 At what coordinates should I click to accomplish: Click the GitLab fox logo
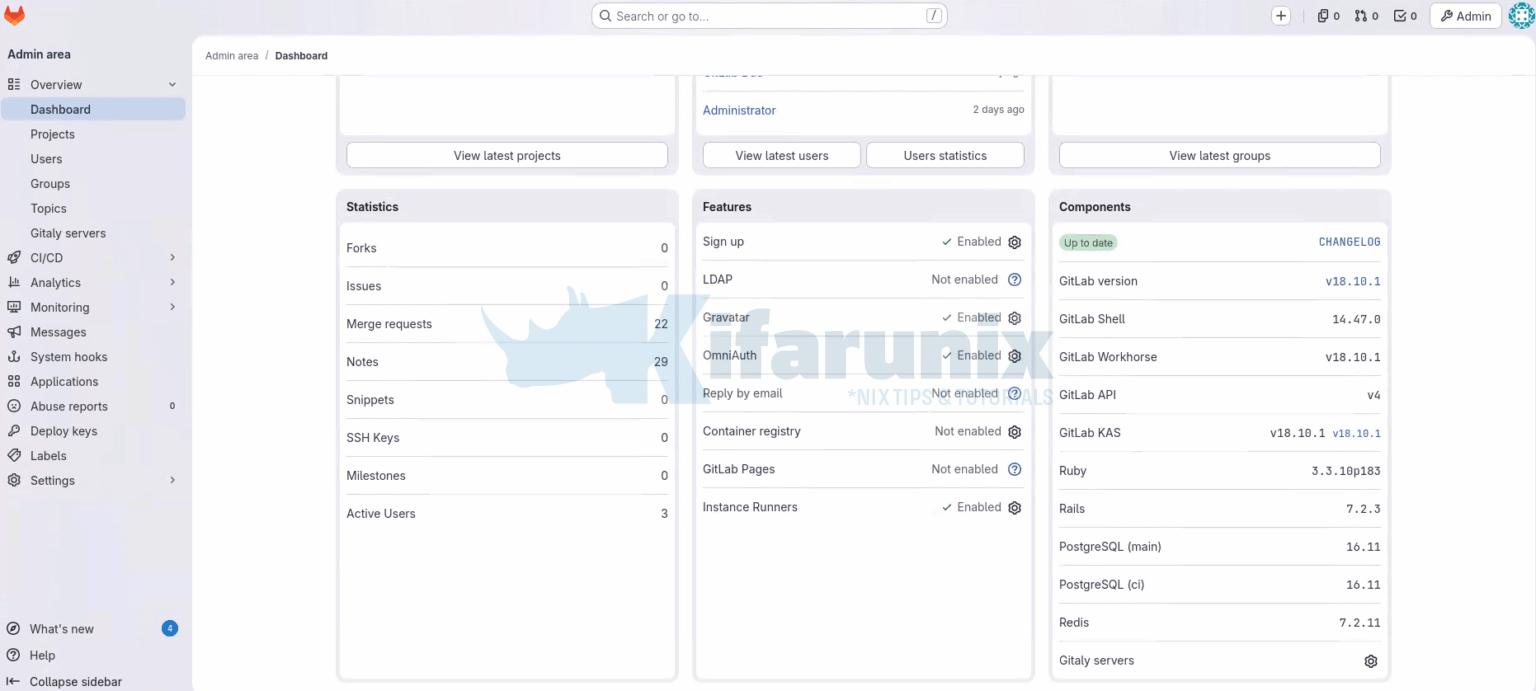click(15, 16)
